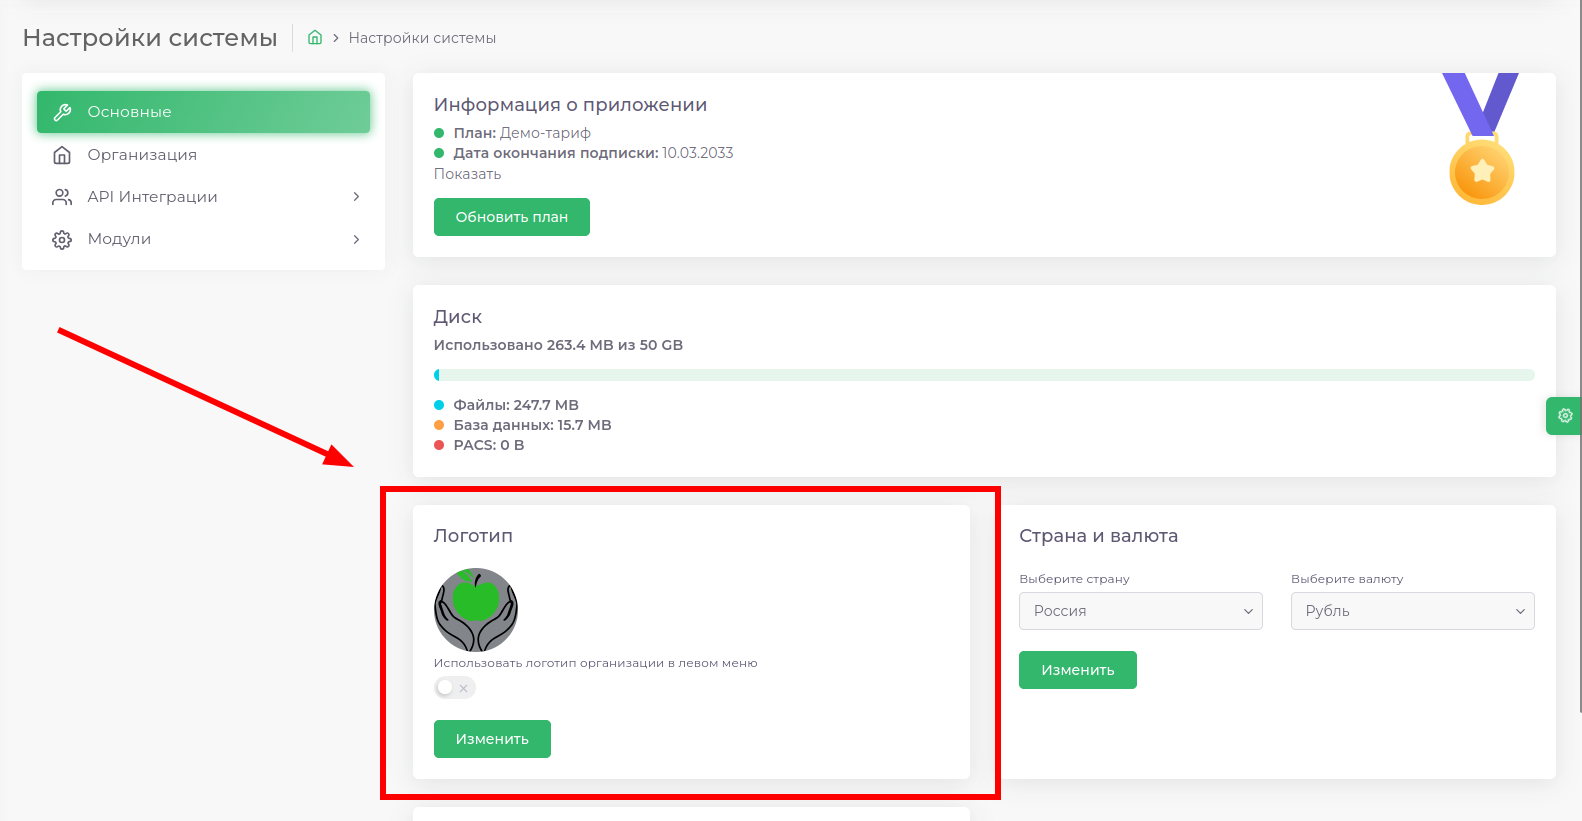Viewport: 1582px width, 821px height.
Task: Click the Обновить план button
Action: click(511, 217)
